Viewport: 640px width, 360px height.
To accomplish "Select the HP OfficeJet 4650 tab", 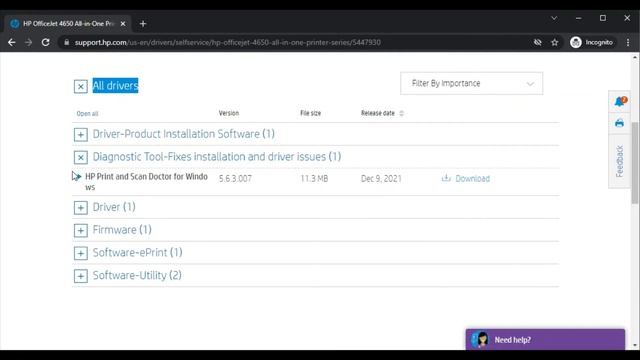I will pyautogui.click(x=69, y=24).
